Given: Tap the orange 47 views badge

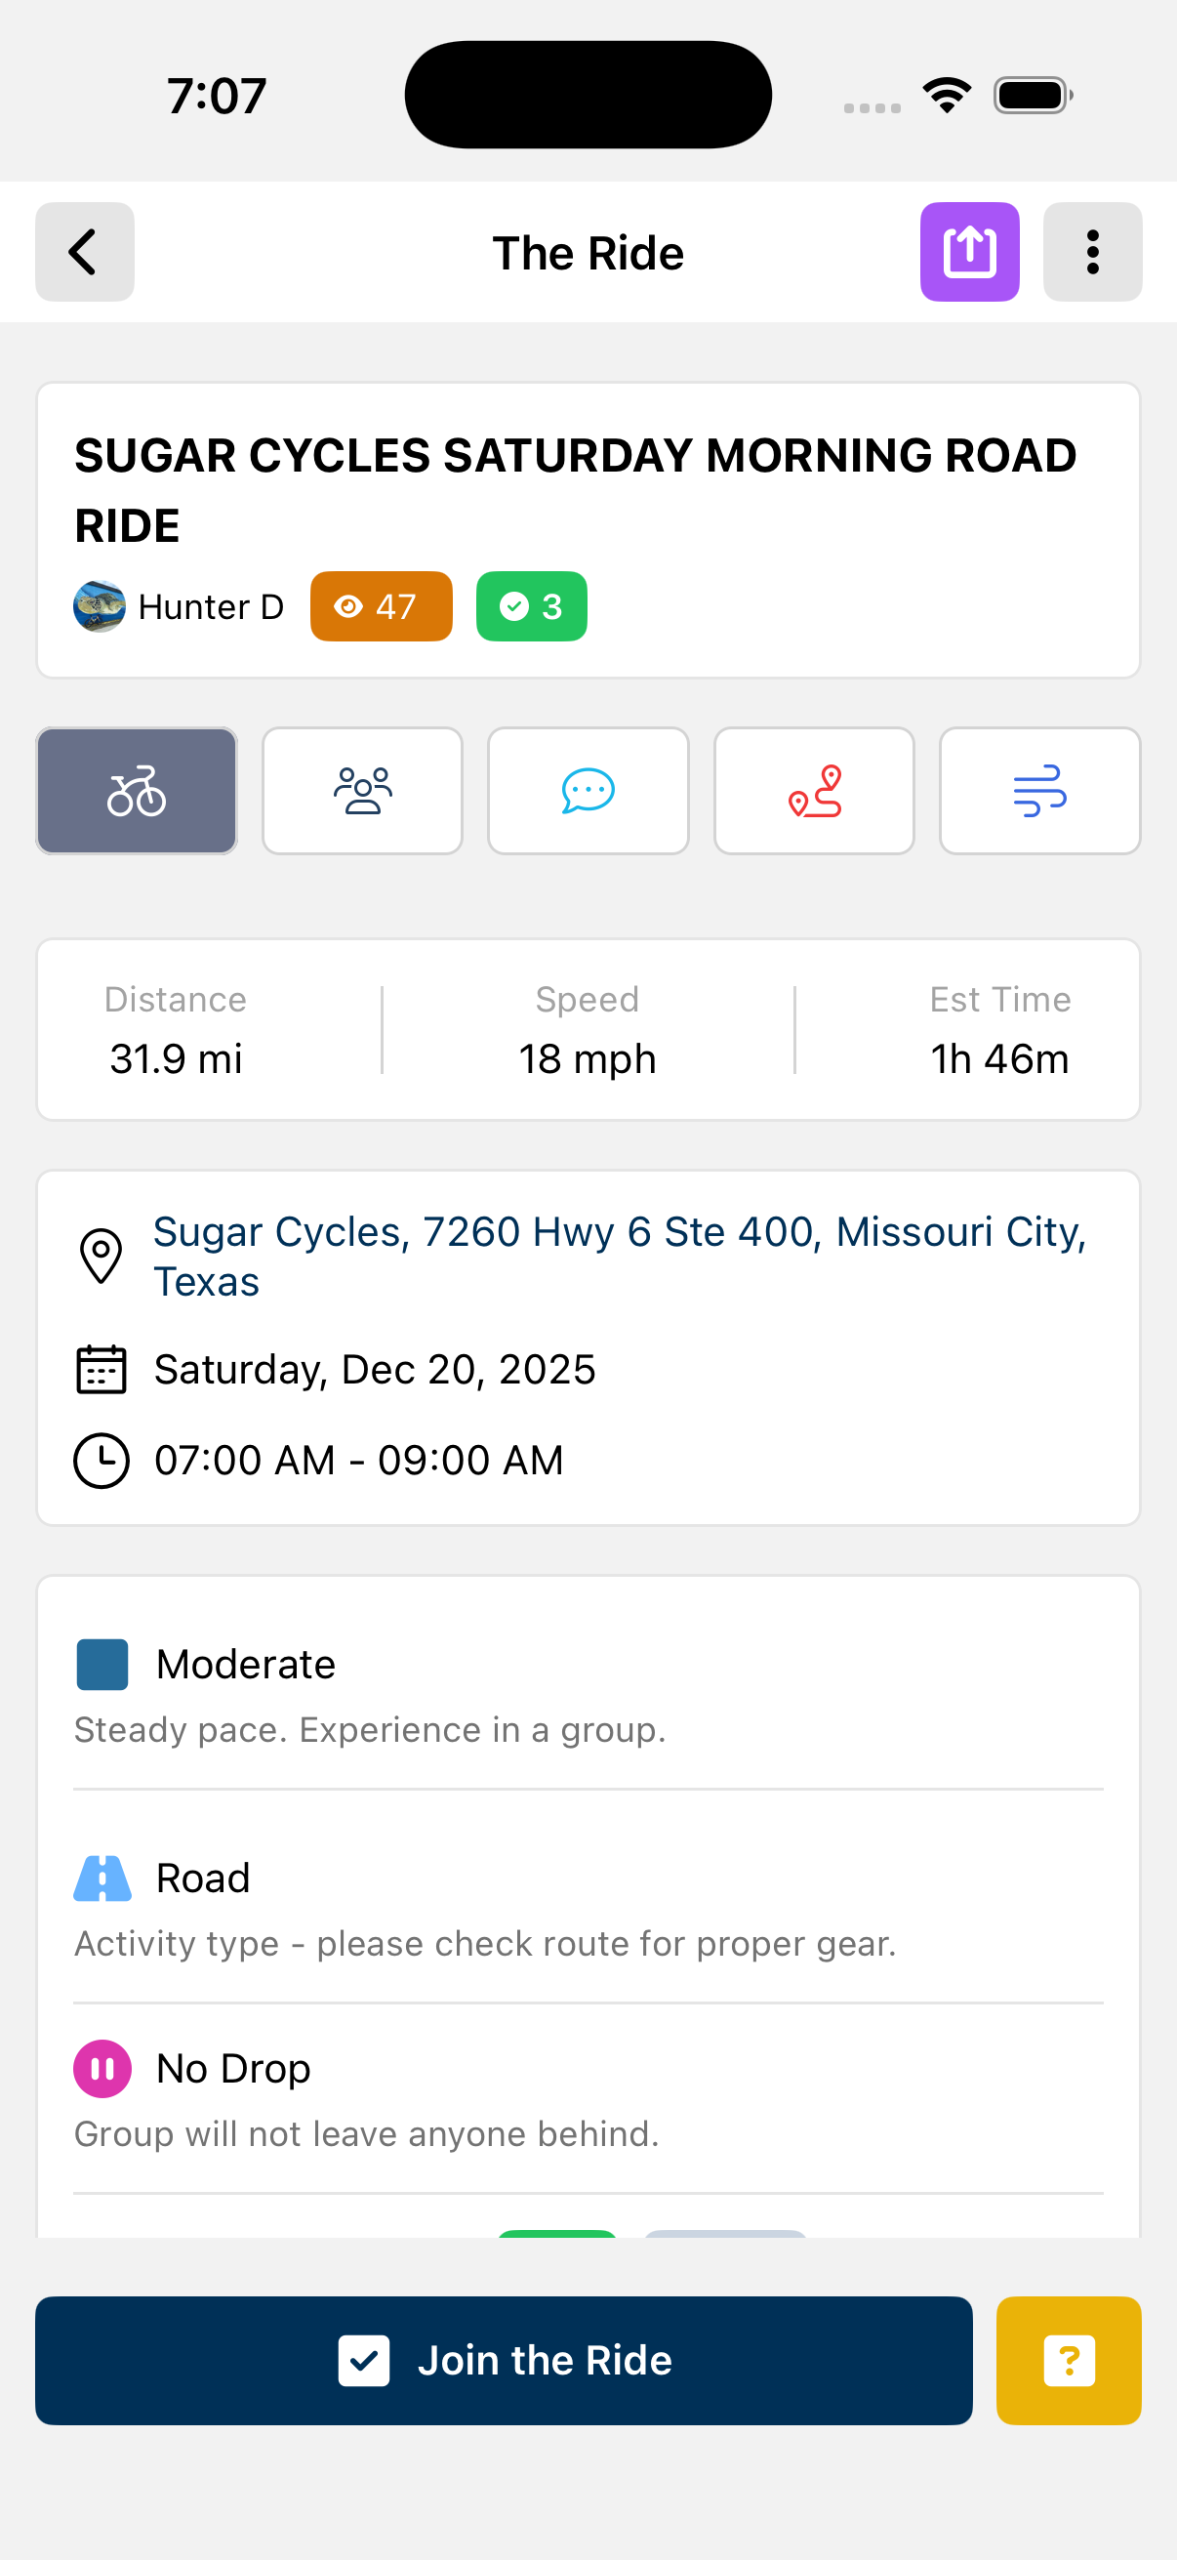Looking at the screenshot, I should [x=381, y=606].
